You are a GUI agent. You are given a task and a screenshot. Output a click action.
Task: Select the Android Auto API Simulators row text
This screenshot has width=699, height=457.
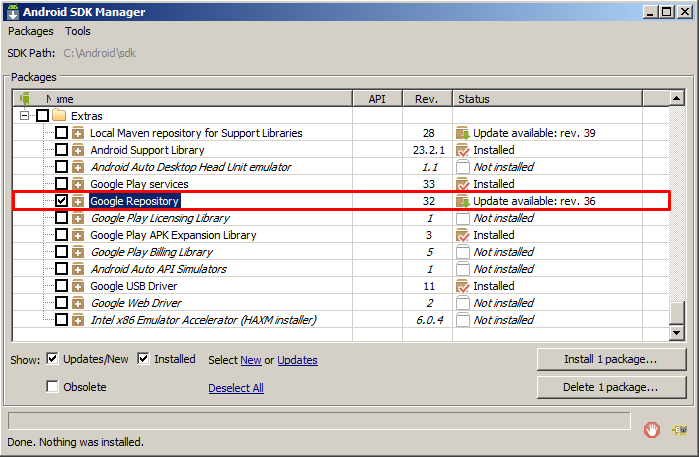pos(159,269)
